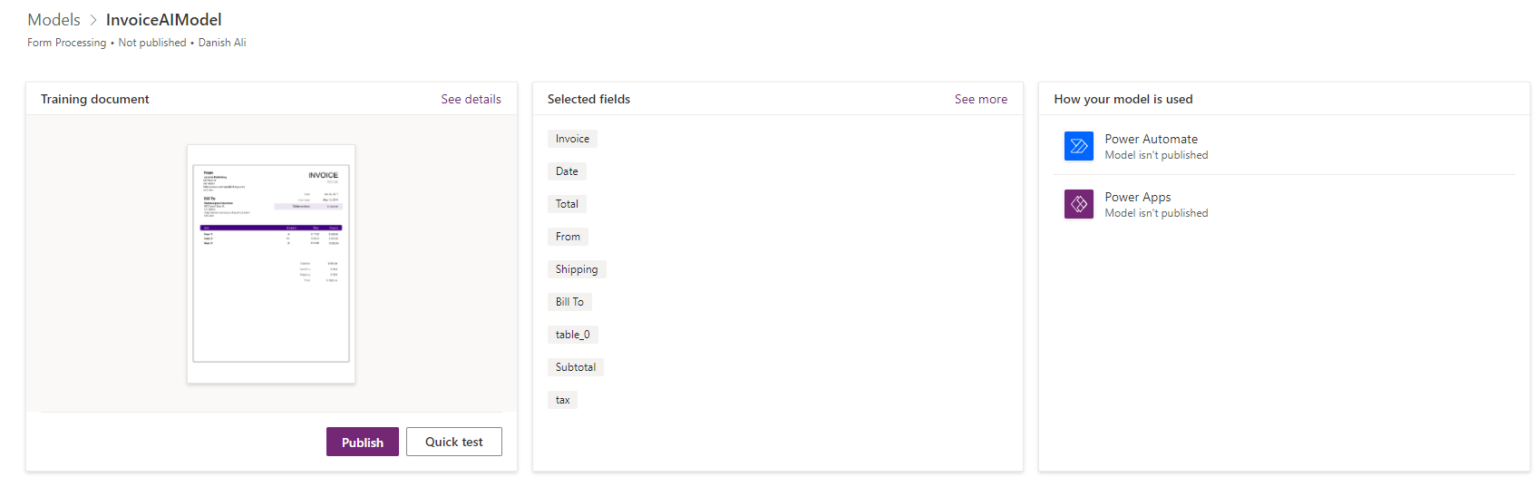Select the table_0 field tag

573,335
